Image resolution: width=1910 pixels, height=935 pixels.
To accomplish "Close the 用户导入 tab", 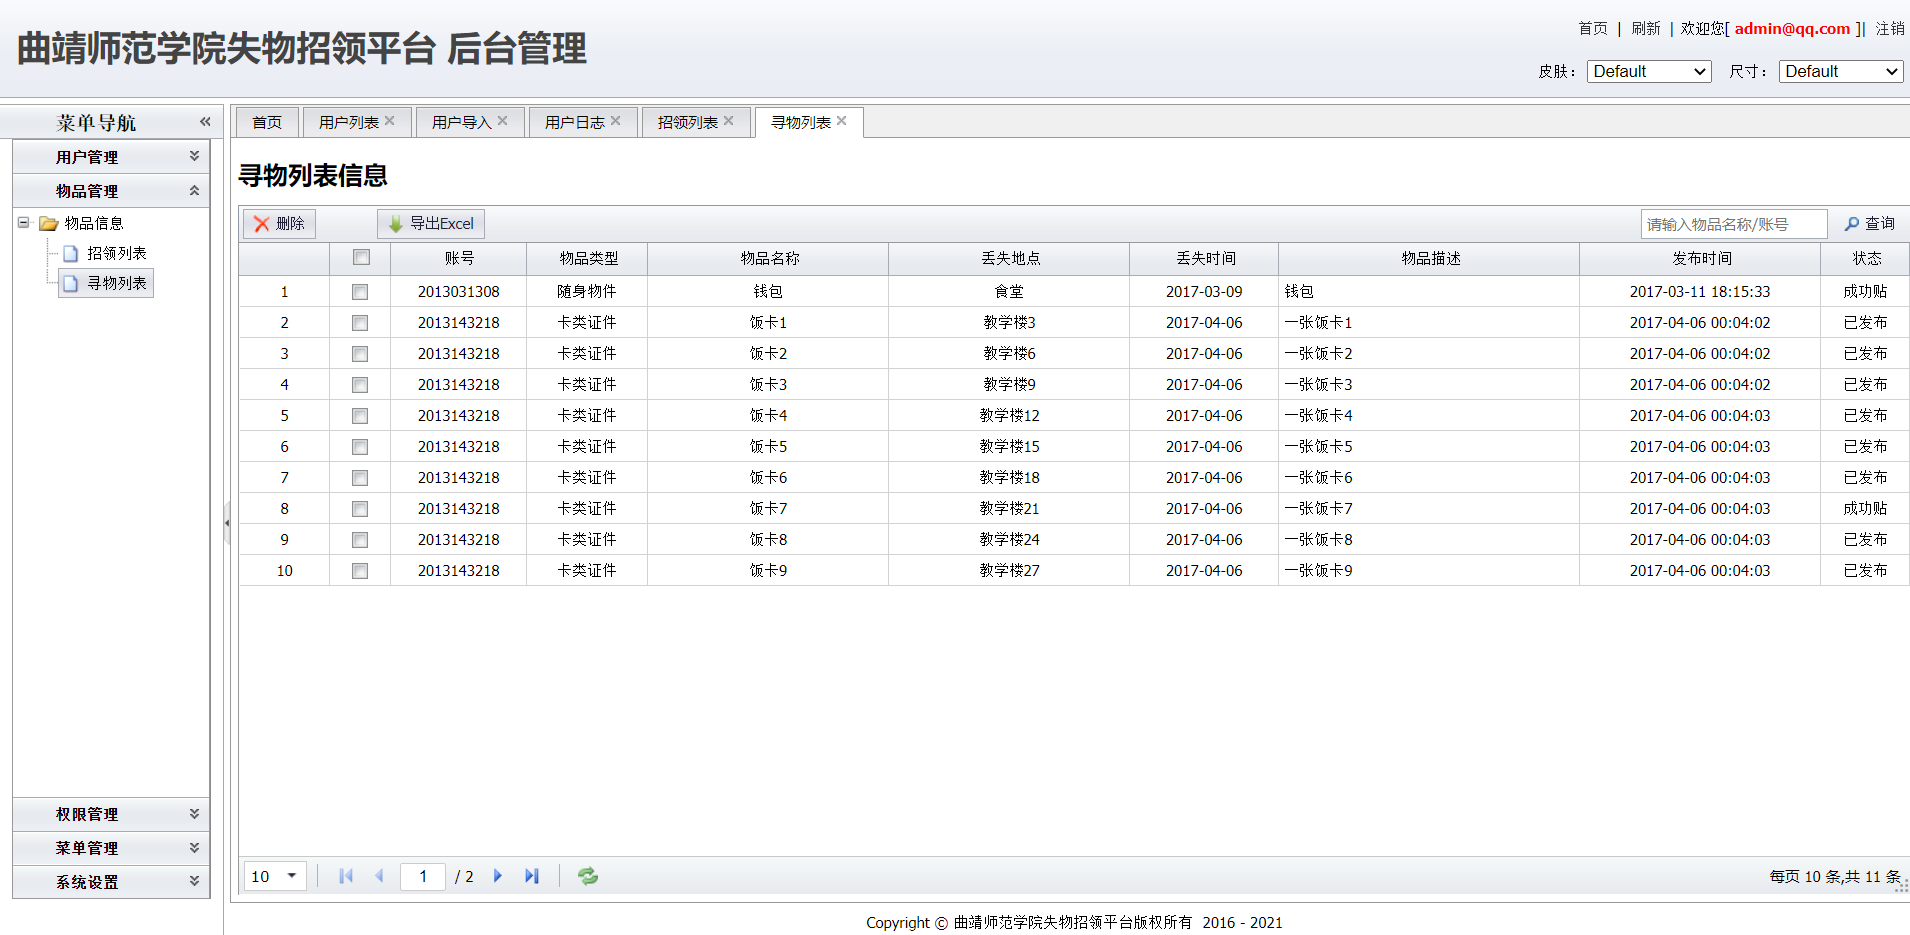I will pos(503,121).
